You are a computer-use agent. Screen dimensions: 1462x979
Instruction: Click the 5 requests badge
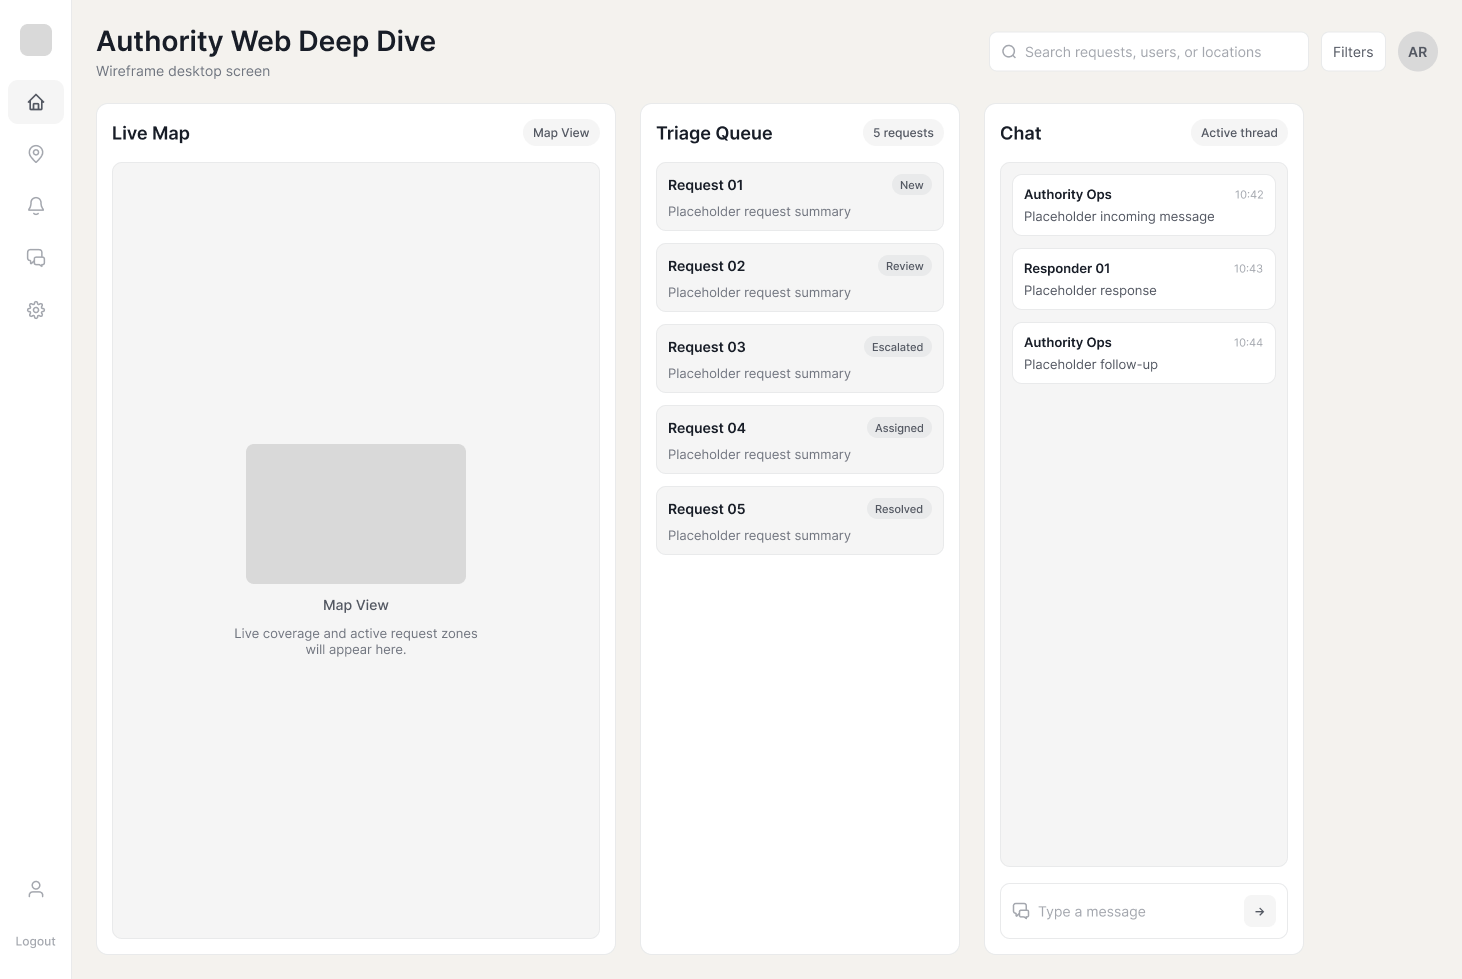[903, 133]
